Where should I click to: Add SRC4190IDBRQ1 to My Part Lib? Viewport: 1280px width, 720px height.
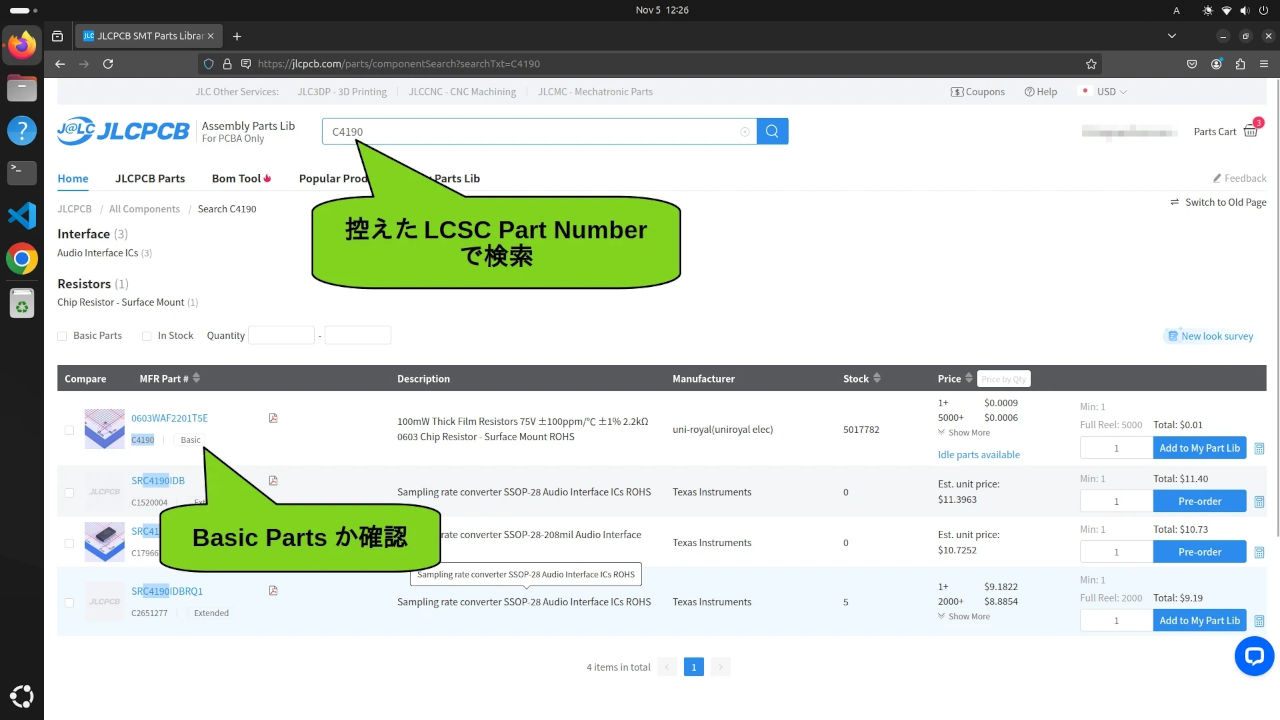(1200, 620)
